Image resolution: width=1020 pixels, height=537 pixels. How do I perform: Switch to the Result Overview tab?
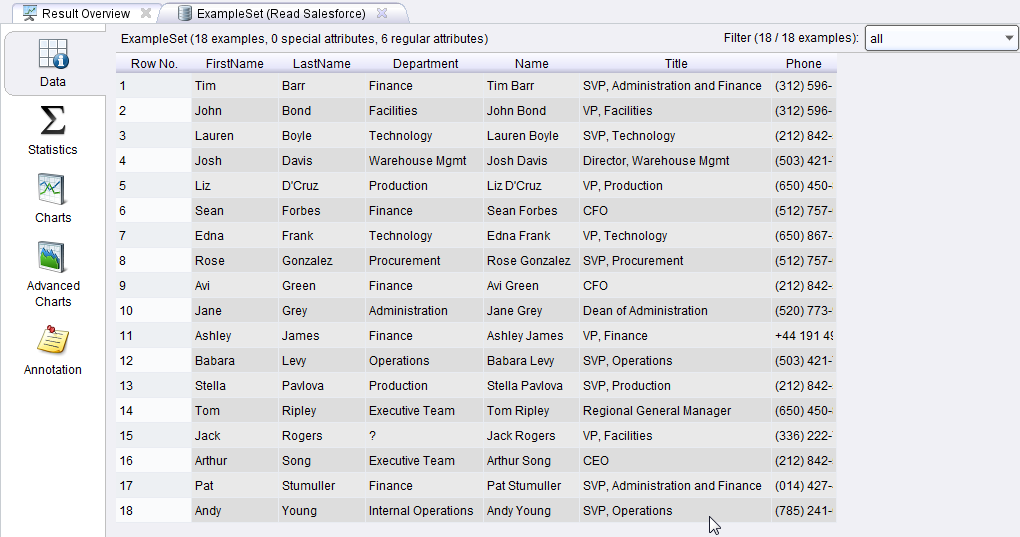(x=85, y=14)
